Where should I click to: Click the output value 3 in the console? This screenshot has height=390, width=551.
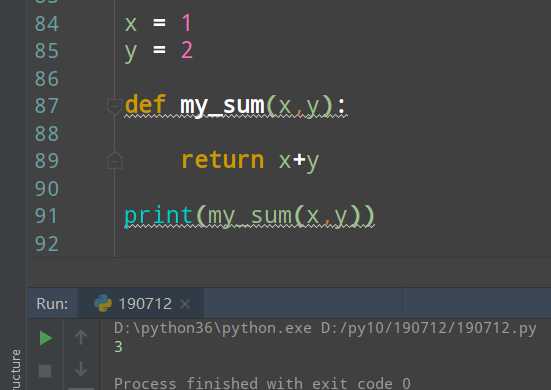(118, 347)
